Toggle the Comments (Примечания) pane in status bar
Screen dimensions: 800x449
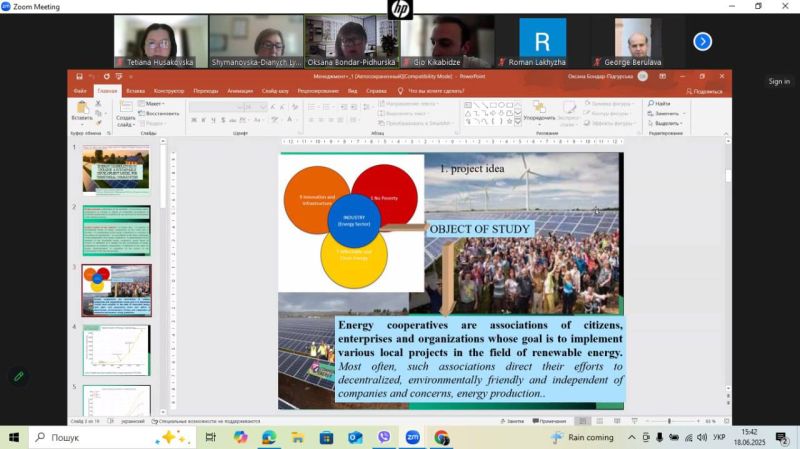point(551,421)
